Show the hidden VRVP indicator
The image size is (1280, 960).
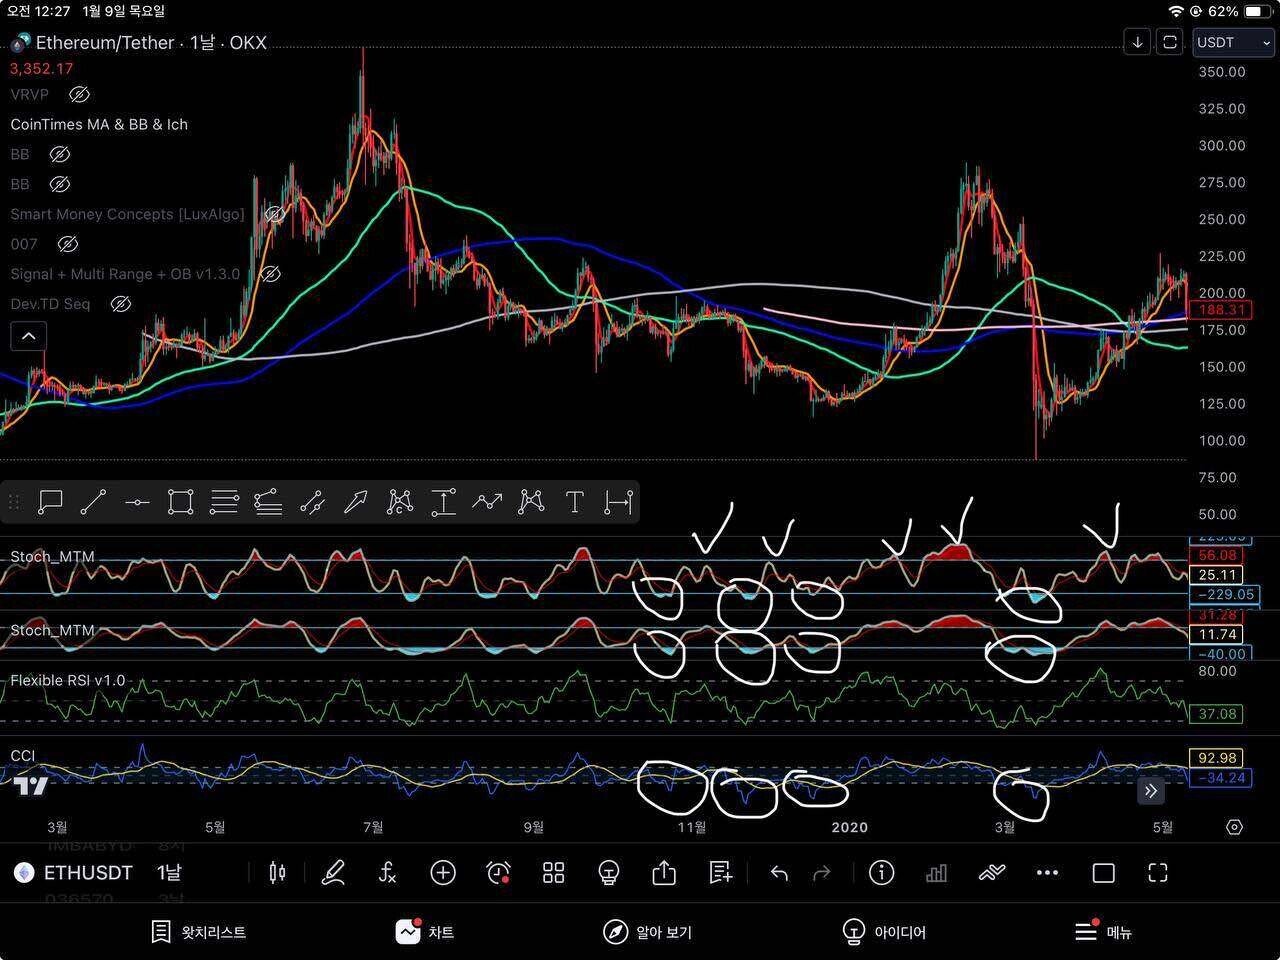[x=79, y=94]
